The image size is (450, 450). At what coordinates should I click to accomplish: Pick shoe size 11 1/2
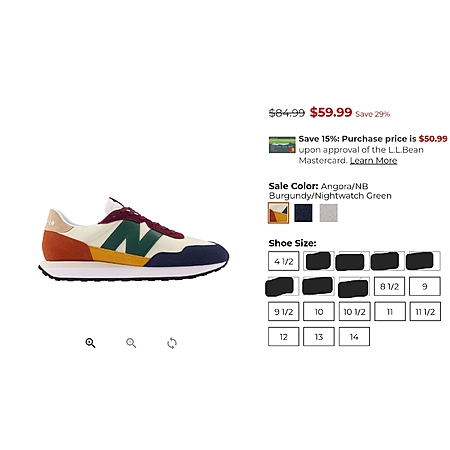coord(425,312)
